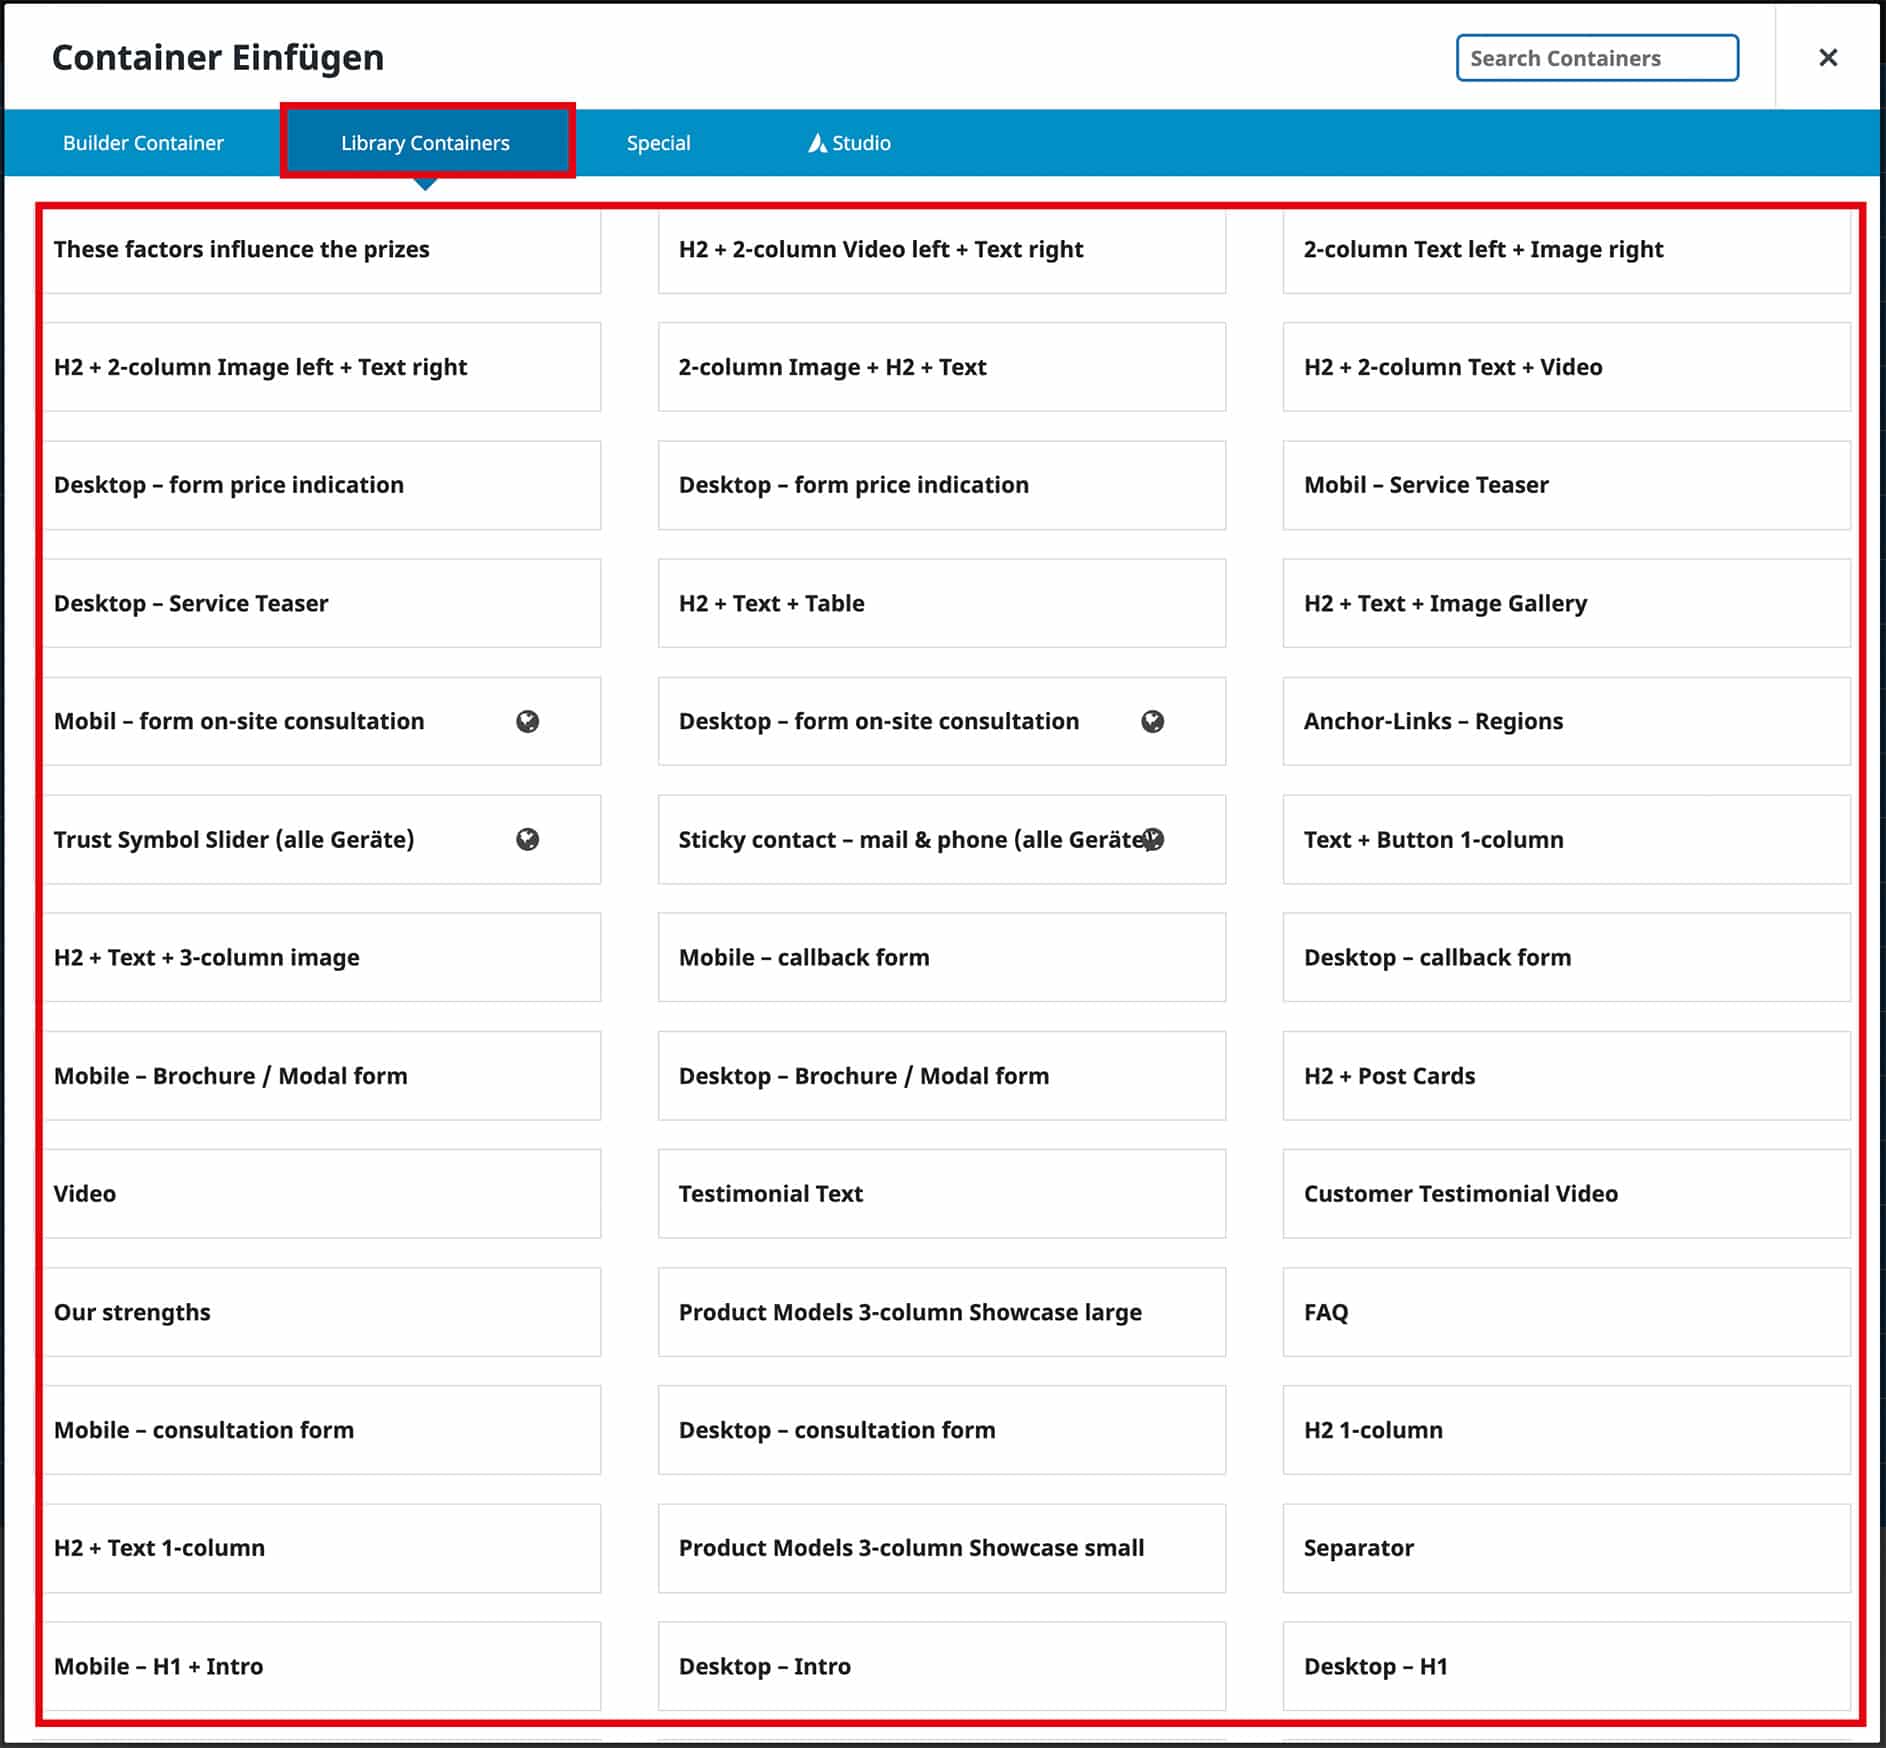Click the globe icon on Mobil form on-site consultation
The image size is (1886, 1748).
pos(527,722)
